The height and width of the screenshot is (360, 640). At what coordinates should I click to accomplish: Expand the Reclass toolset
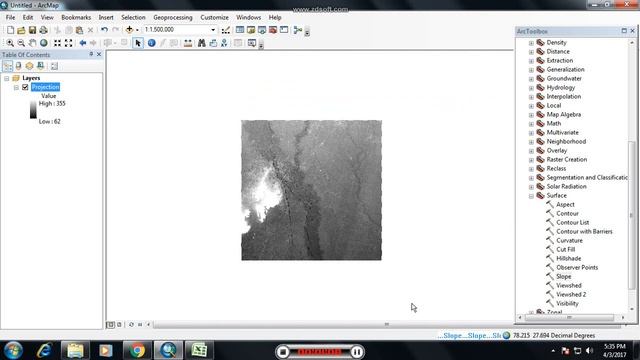click(531, 169)
